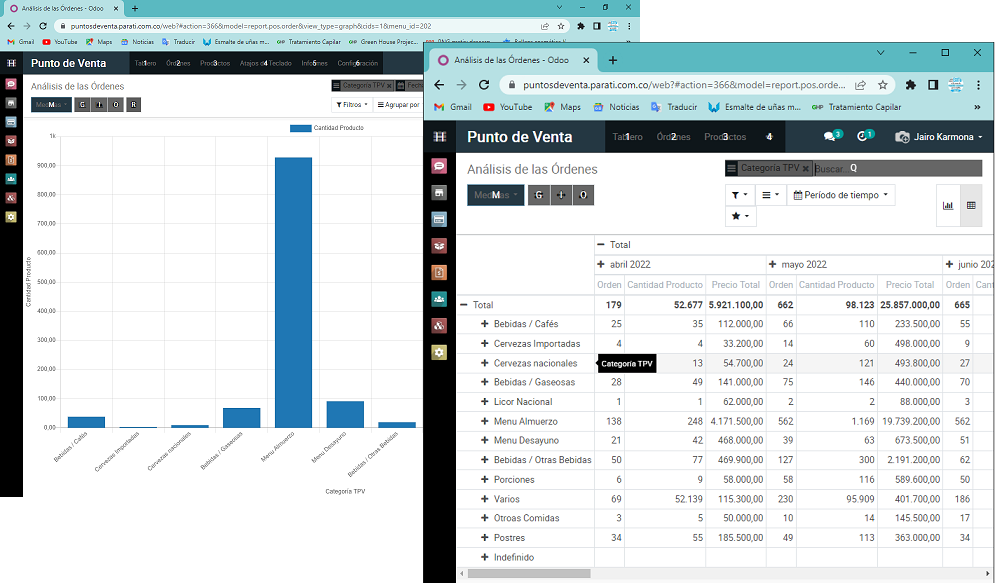This screenshot has height=583, width=996.
Task: Open the pink Discuss app in the front sidebar
Action: (439, 166)
